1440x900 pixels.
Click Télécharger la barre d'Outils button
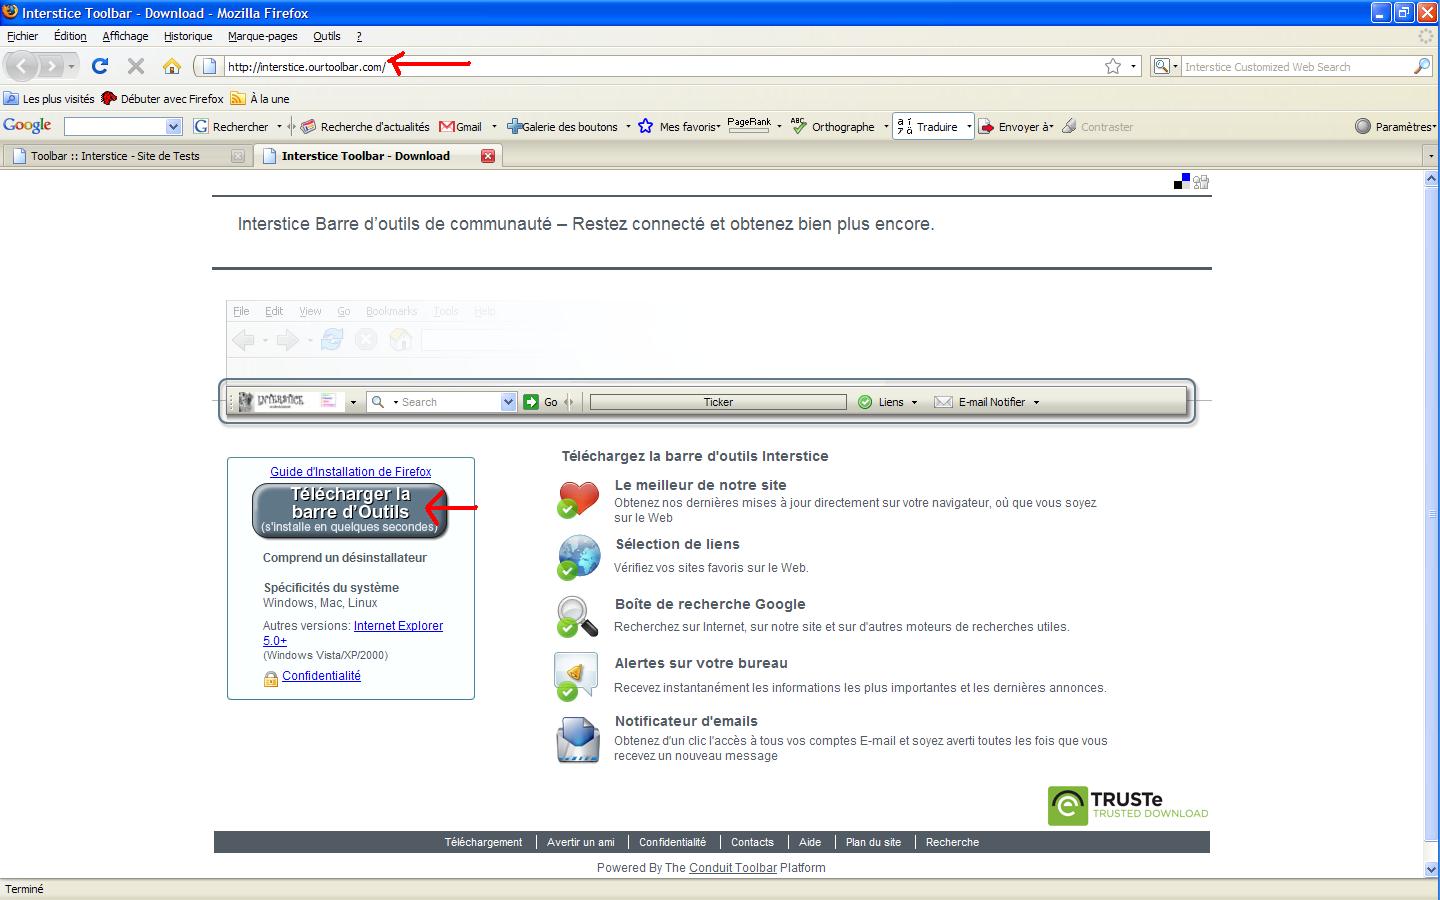click(x=350, y=510)
